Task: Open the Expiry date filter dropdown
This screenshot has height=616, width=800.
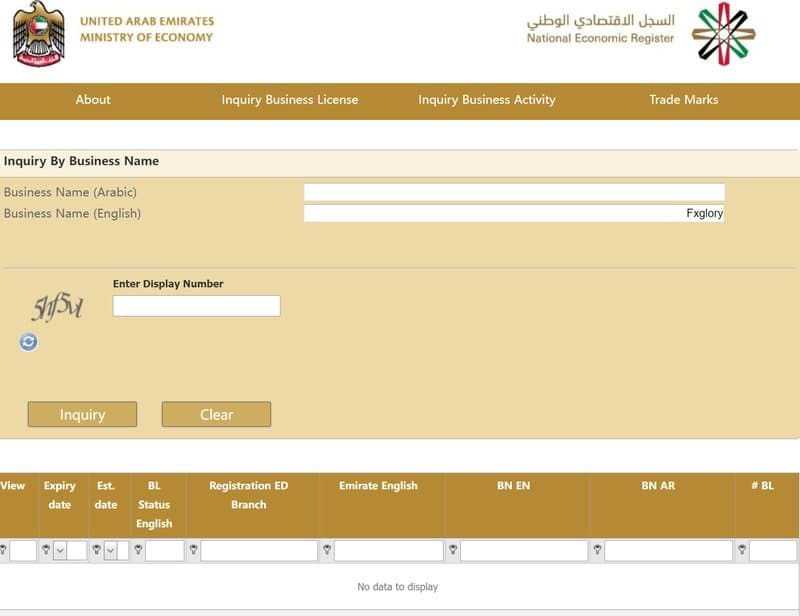Action: point(59,550)
